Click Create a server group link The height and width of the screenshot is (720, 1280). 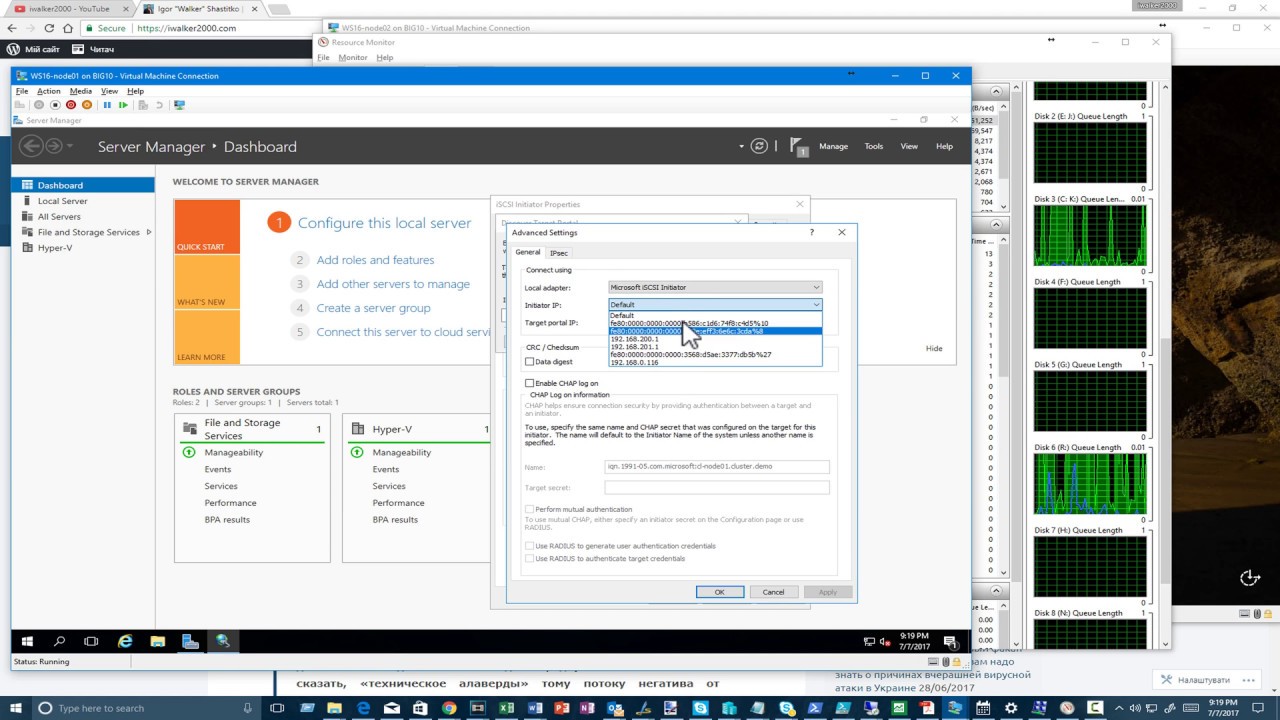pos(373,308)
